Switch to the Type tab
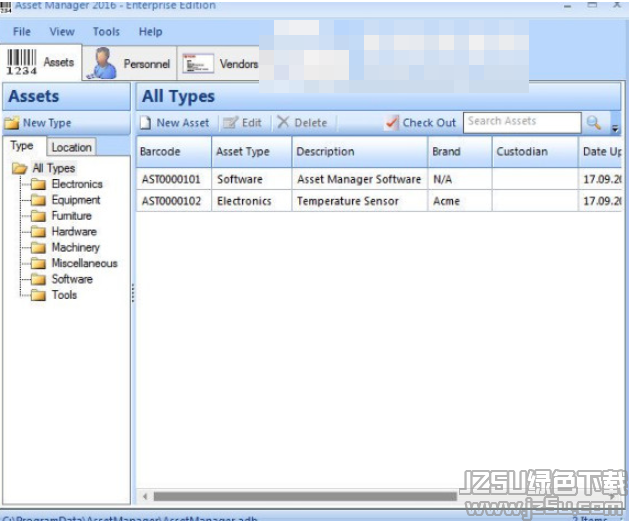The image size is (629, 521). [22, 146]
